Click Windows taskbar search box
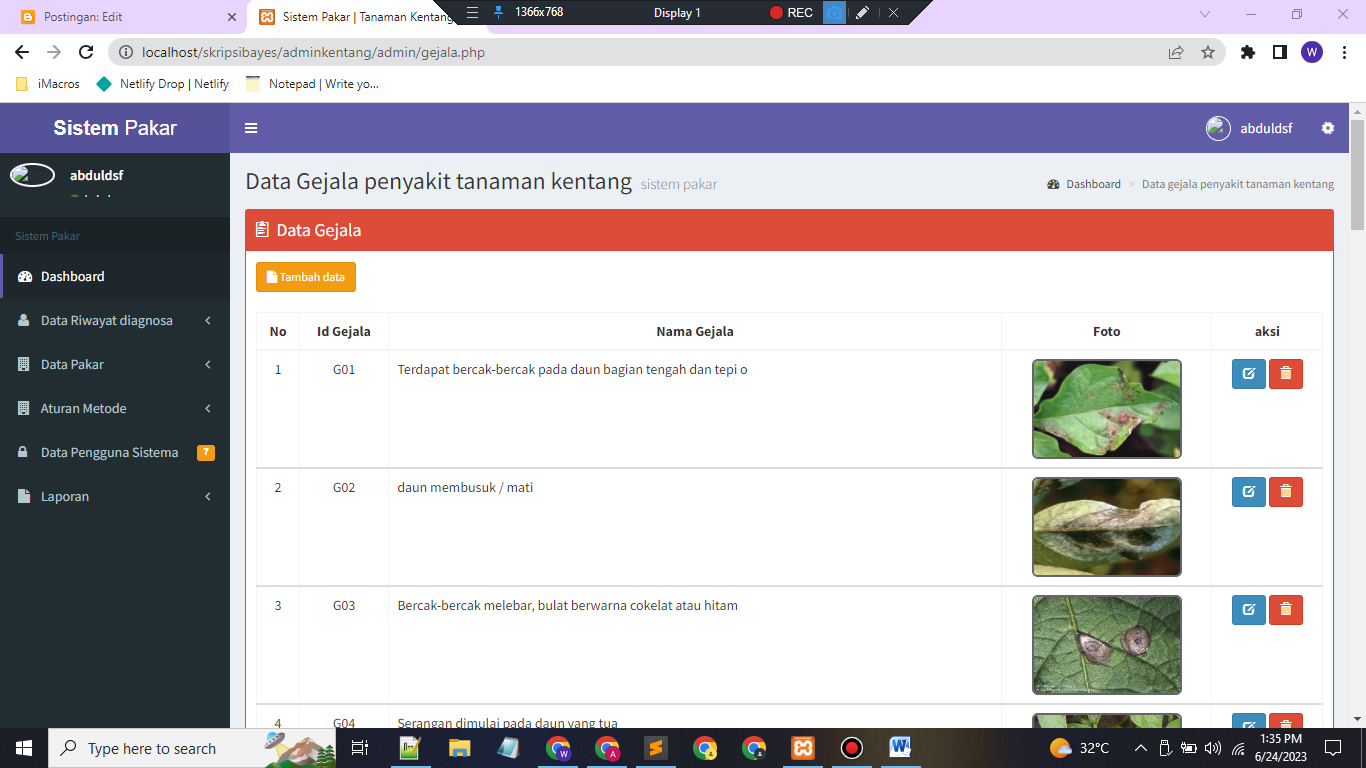The width and height of the screenshot is (1366, 768). tap(194, 748)
